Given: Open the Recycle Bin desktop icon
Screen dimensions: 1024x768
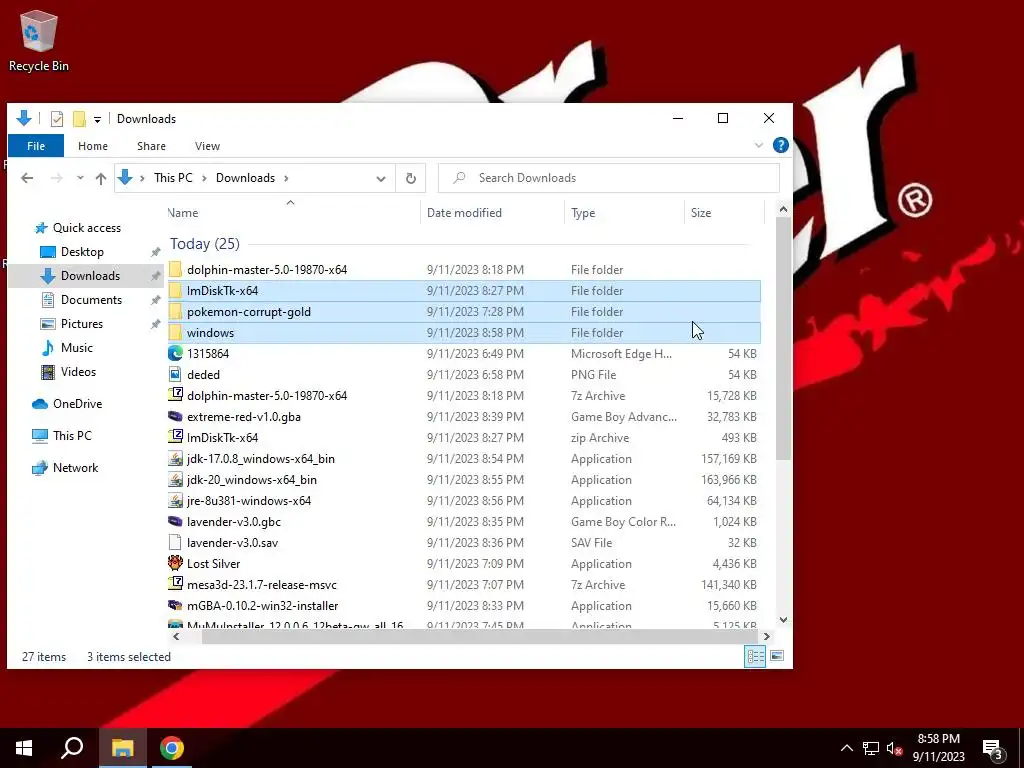Looking at the screenshot, I should 39,40.
